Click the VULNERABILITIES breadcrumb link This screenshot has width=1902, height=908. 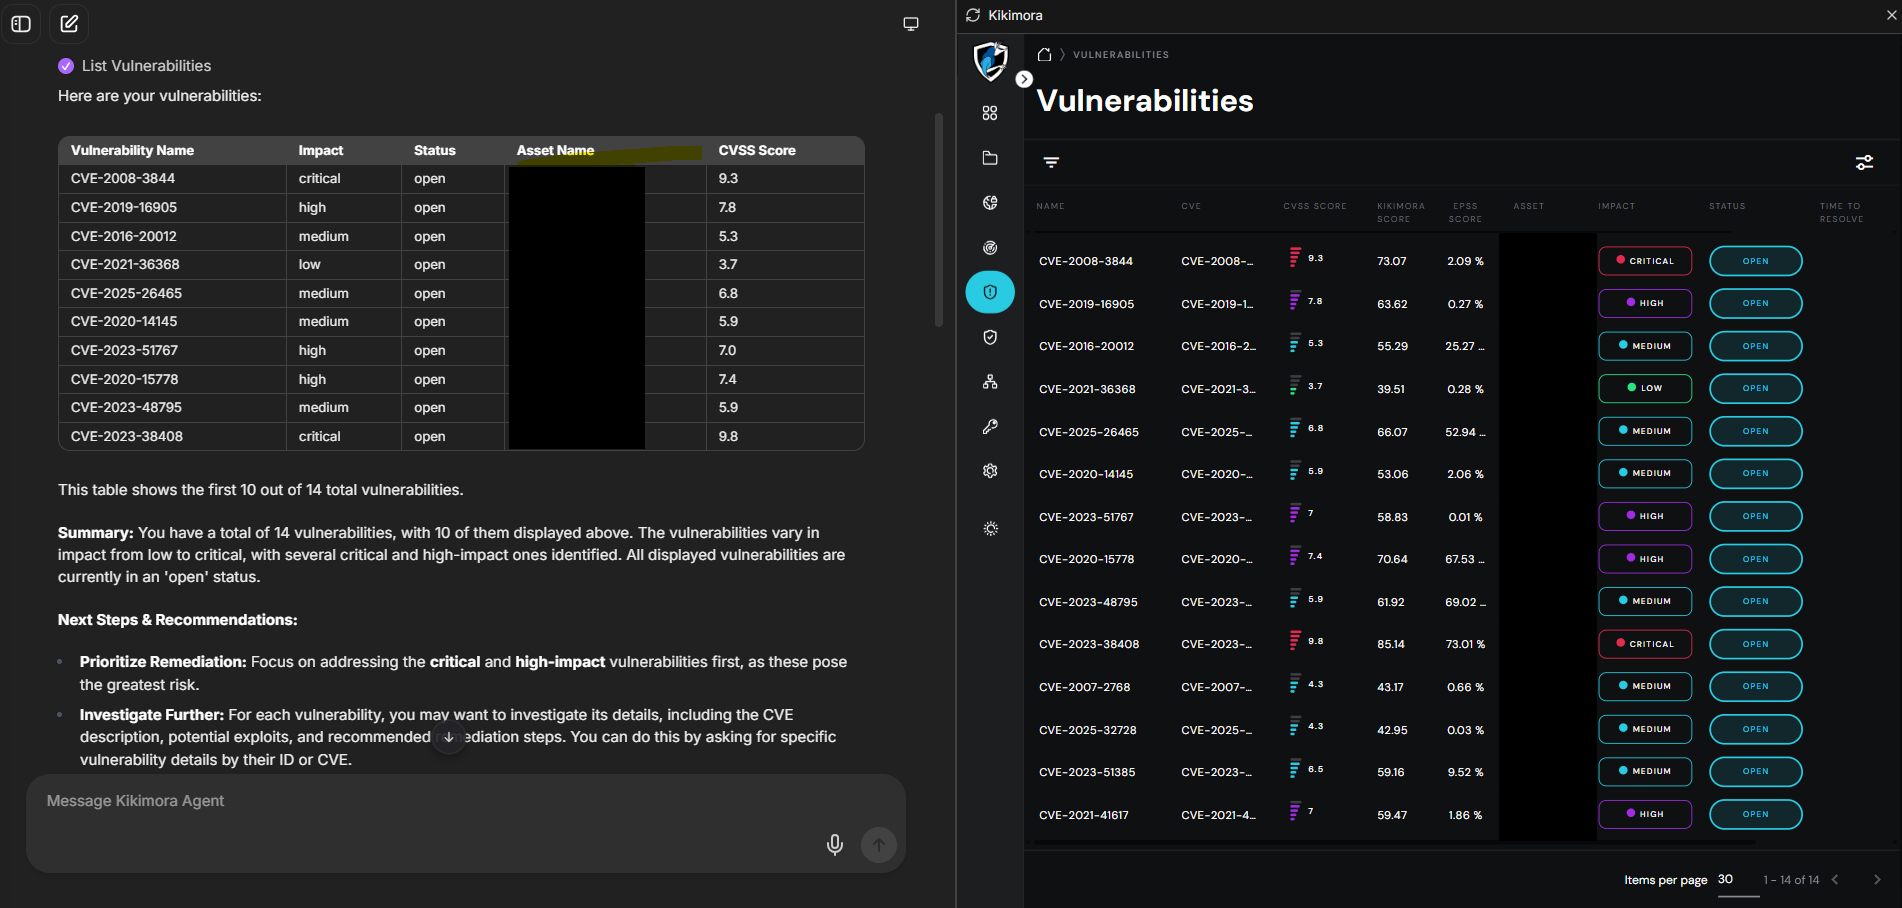1120,54
